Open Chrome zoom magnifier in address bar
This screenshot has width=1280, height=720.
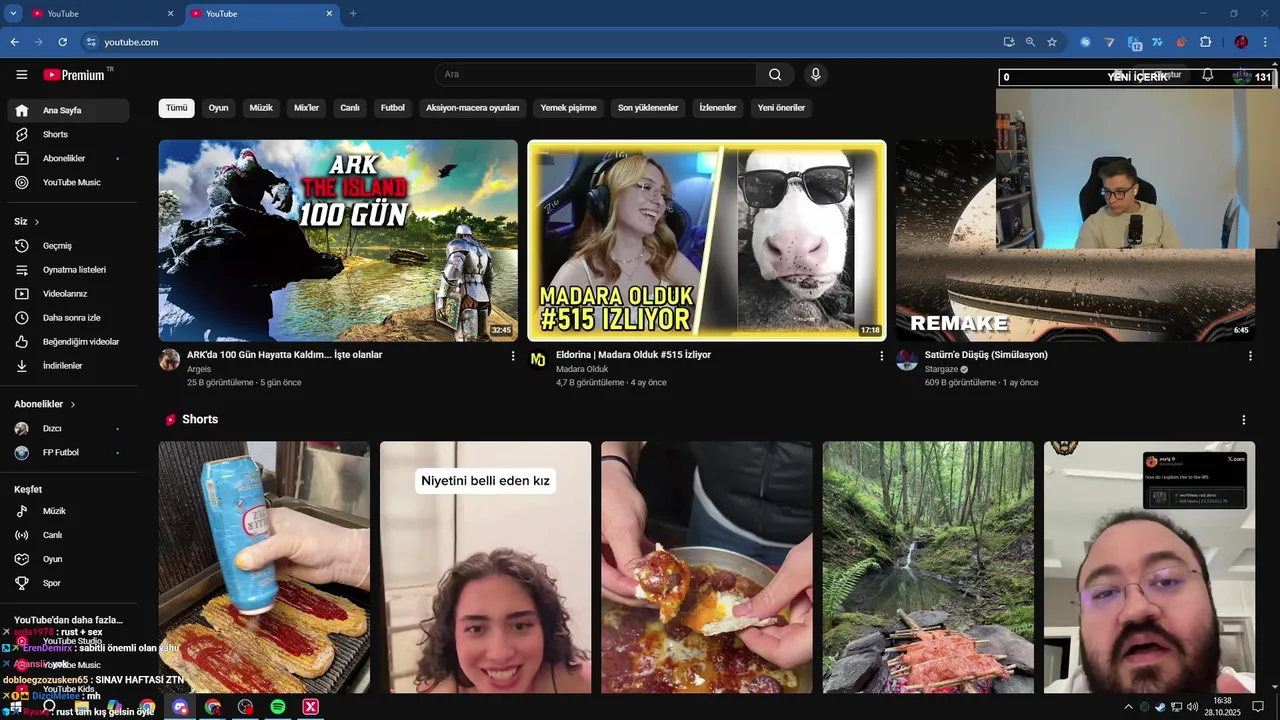pyautogui.click(x=1030, y=42)
